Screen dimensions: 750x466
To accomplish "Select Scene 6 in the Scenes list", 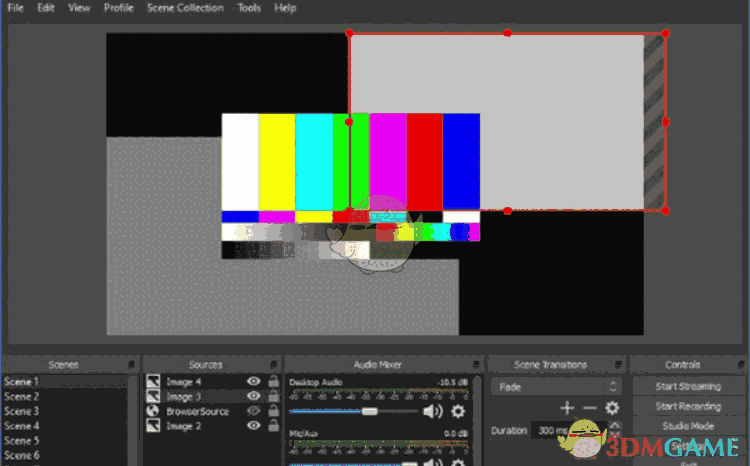I will tap(65, 455).
